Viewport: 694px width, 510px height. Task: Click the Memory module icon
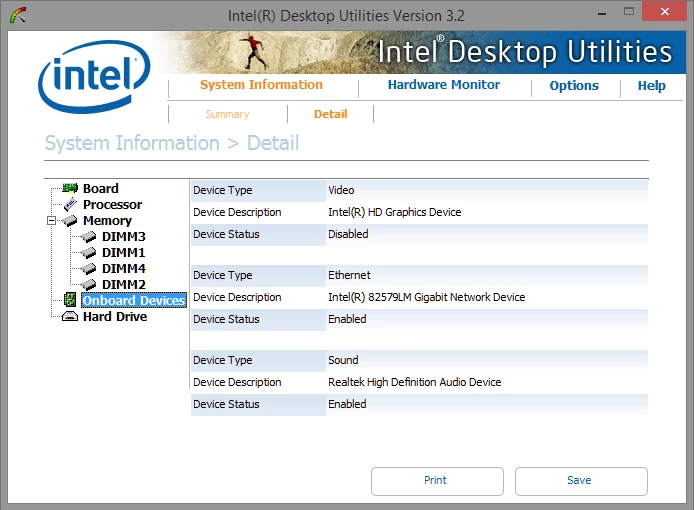[70, 220]
